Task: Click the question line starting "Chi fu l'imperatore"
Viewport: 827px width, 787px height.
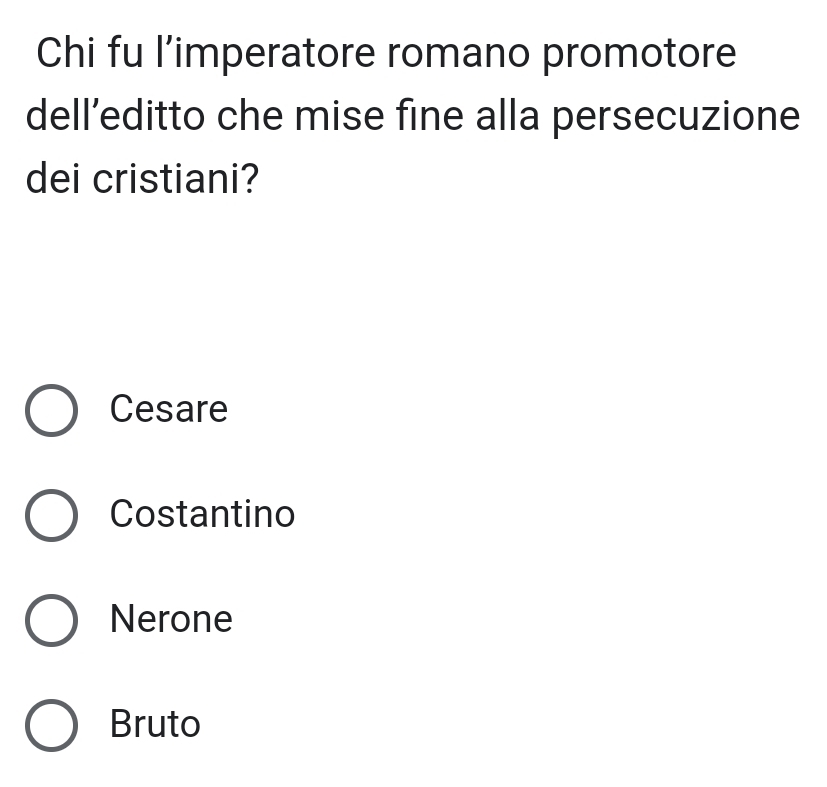Action: click(x=386, y=54)
